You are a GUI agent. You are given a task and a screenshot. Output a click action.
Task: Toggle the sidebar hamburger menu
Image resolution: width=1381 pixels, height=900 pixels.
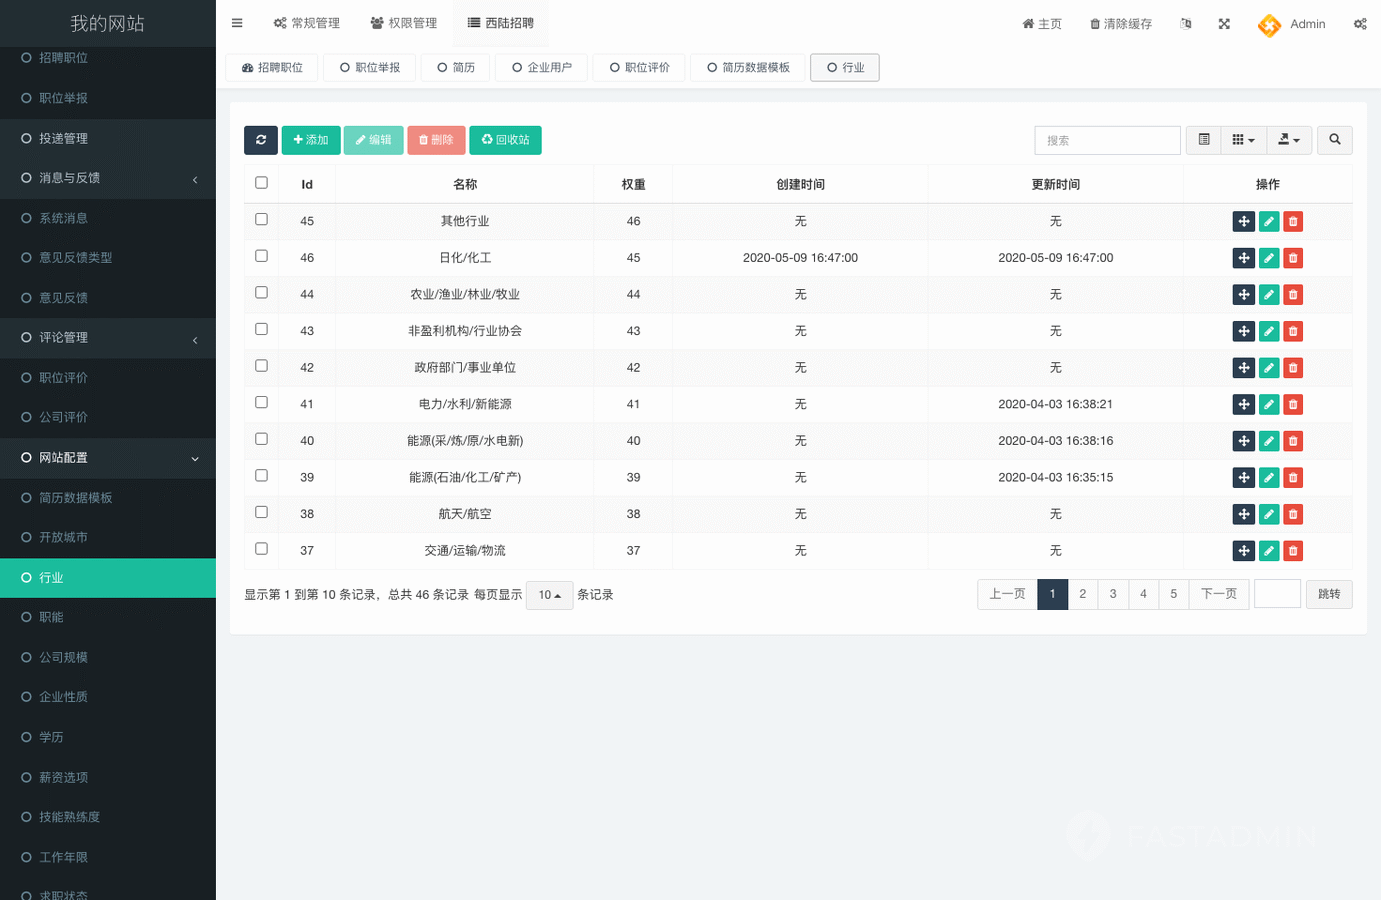click(237, 23)
